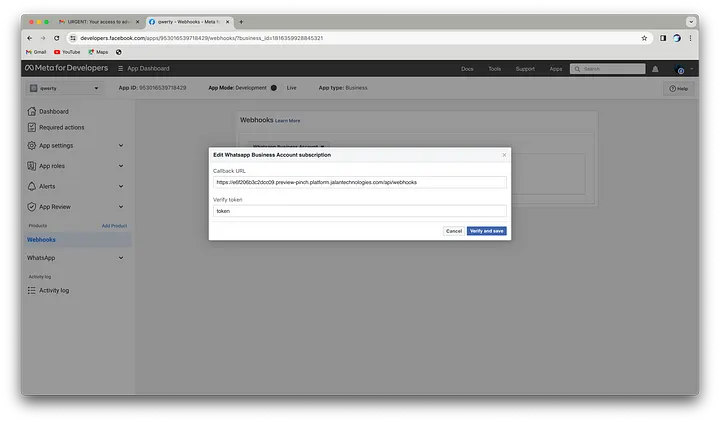Image resolution: width=720 pixels, height=423 pixels.
Task: Click Cancel in the dialog
Action: 454,231
